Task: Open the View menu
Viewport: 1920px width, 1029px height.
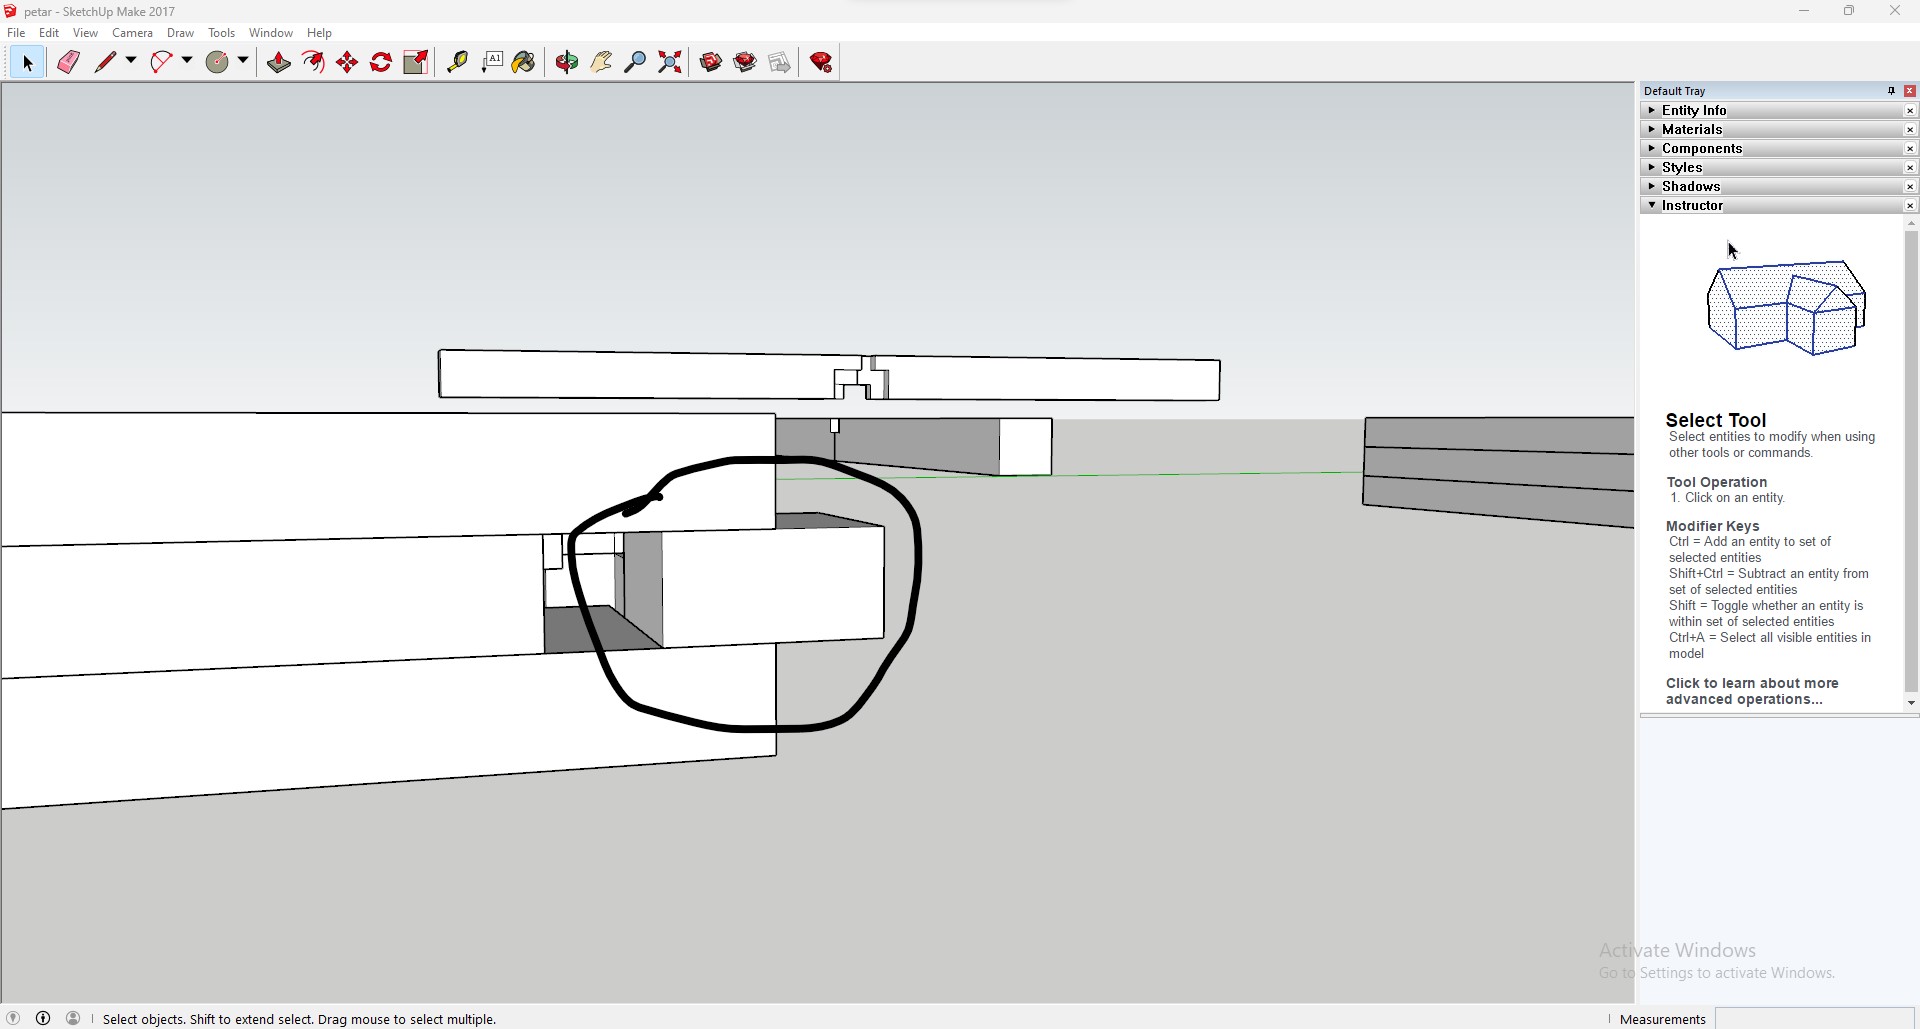Action: (86, 33)
